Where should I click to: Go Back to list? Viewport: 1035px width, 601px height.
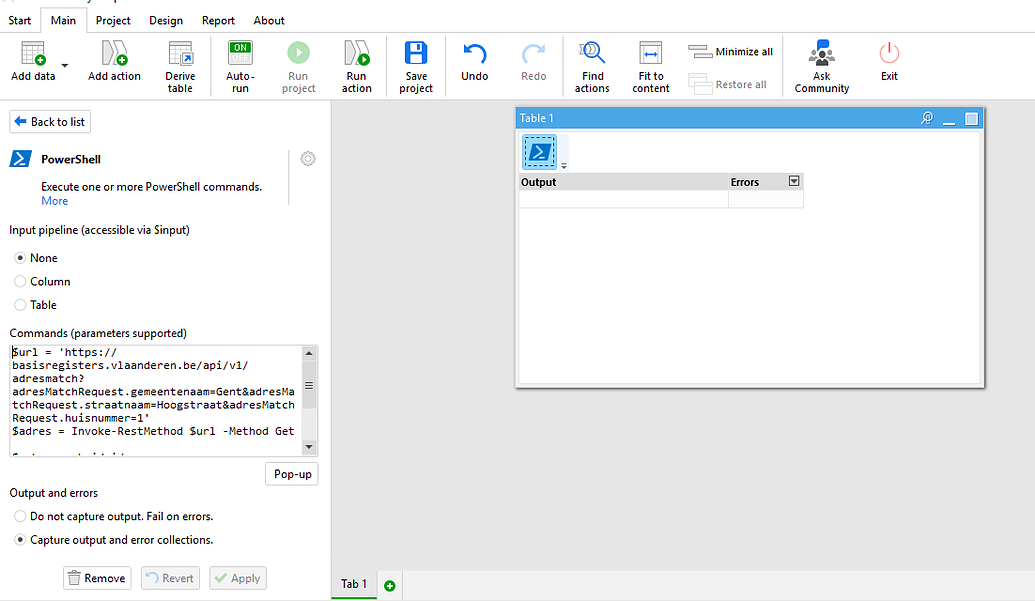(50, 121)
